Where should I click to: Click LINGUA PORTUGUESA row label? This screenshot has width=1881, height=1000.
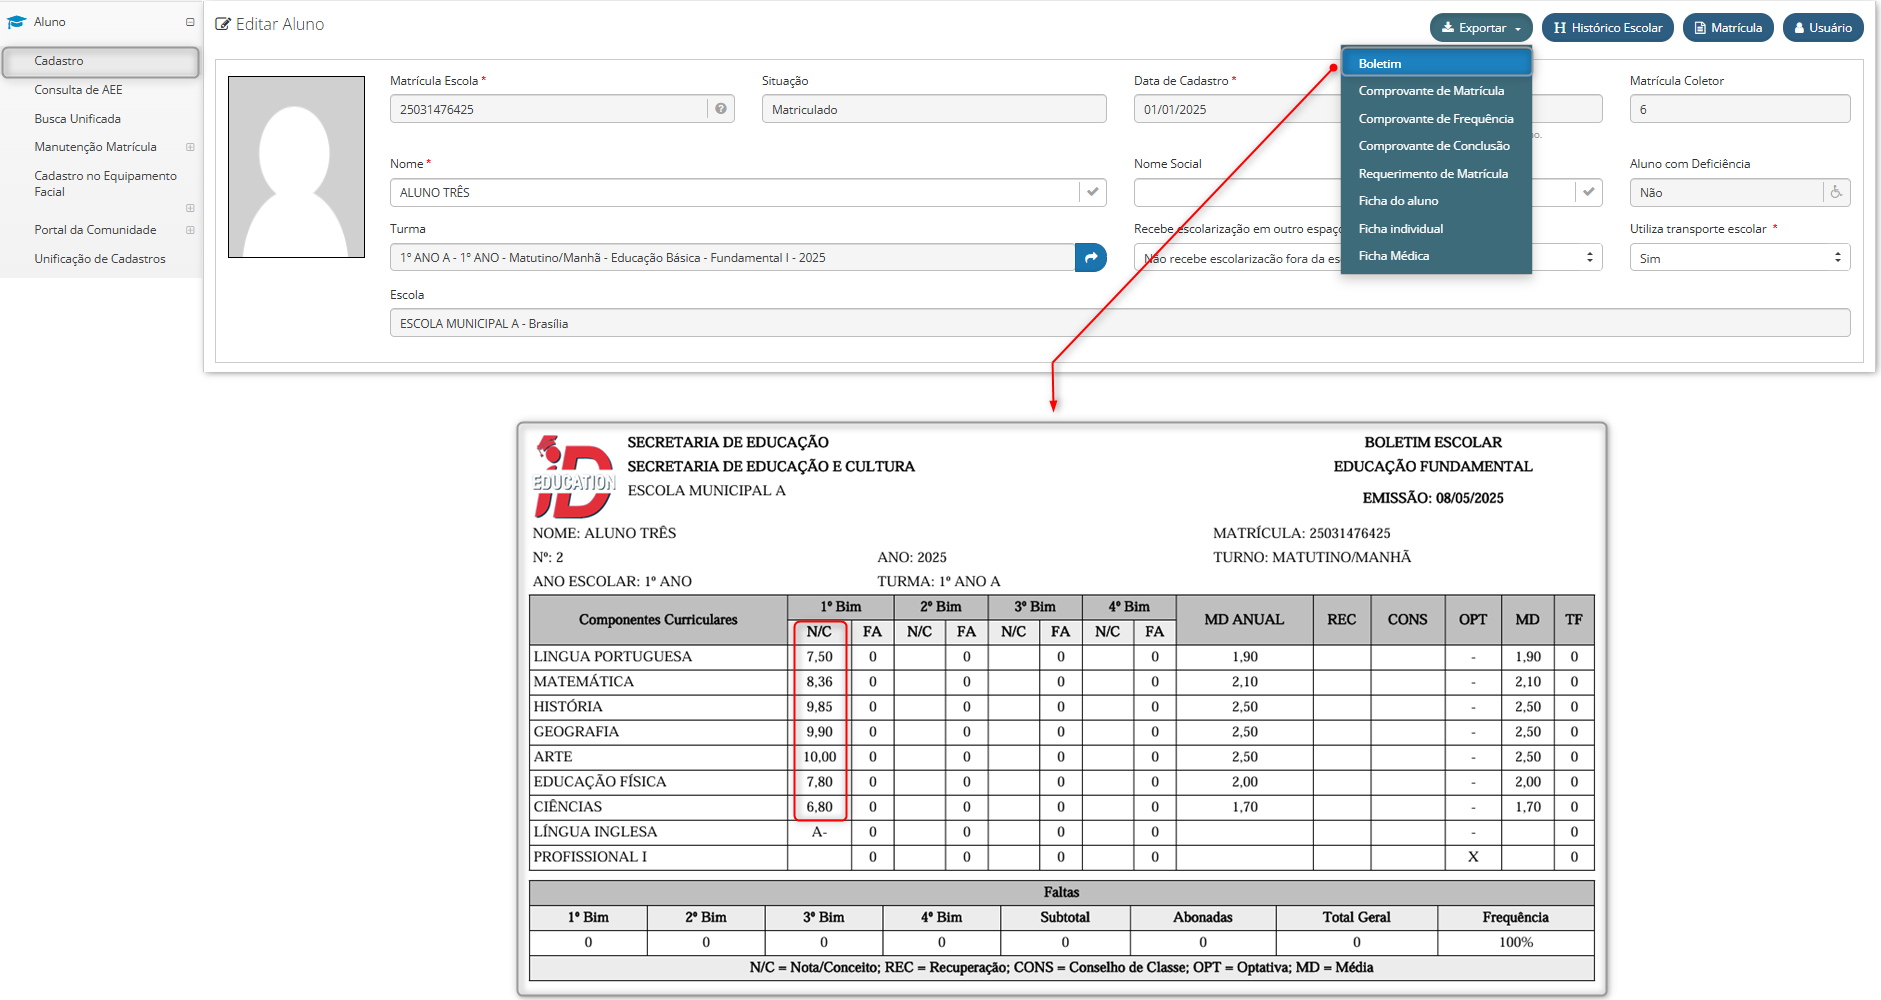pyautogui.click(x=613, y=657)
